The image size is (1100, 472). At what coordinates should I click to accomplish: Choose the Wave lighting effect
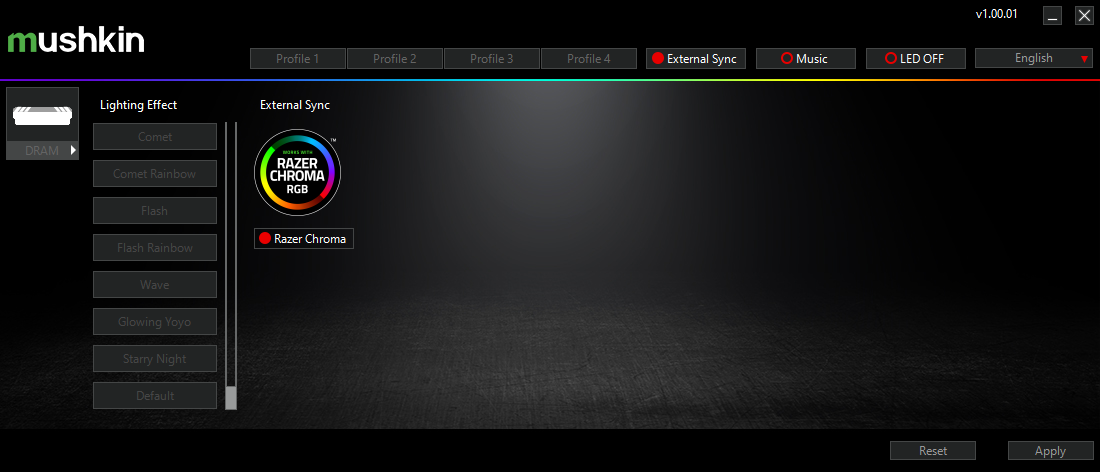155,285
